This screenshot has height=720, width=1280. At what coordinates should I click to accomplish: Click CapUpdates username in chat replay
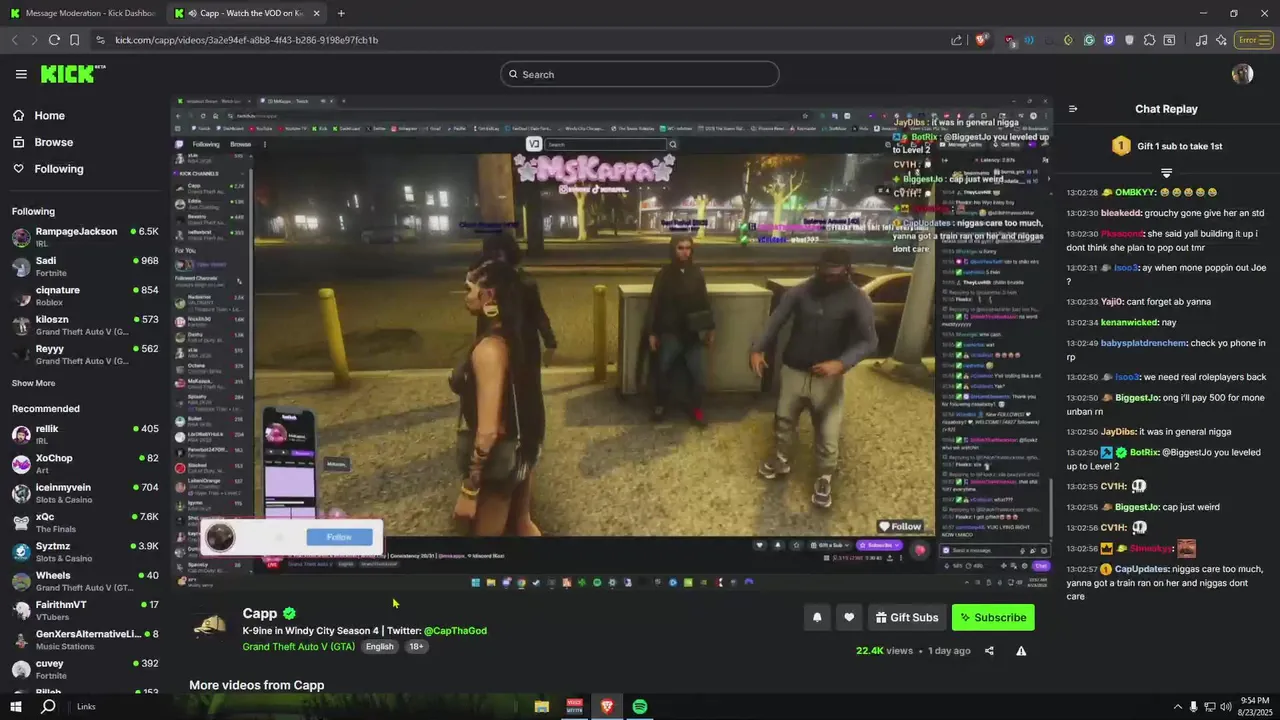point(1142,569)
